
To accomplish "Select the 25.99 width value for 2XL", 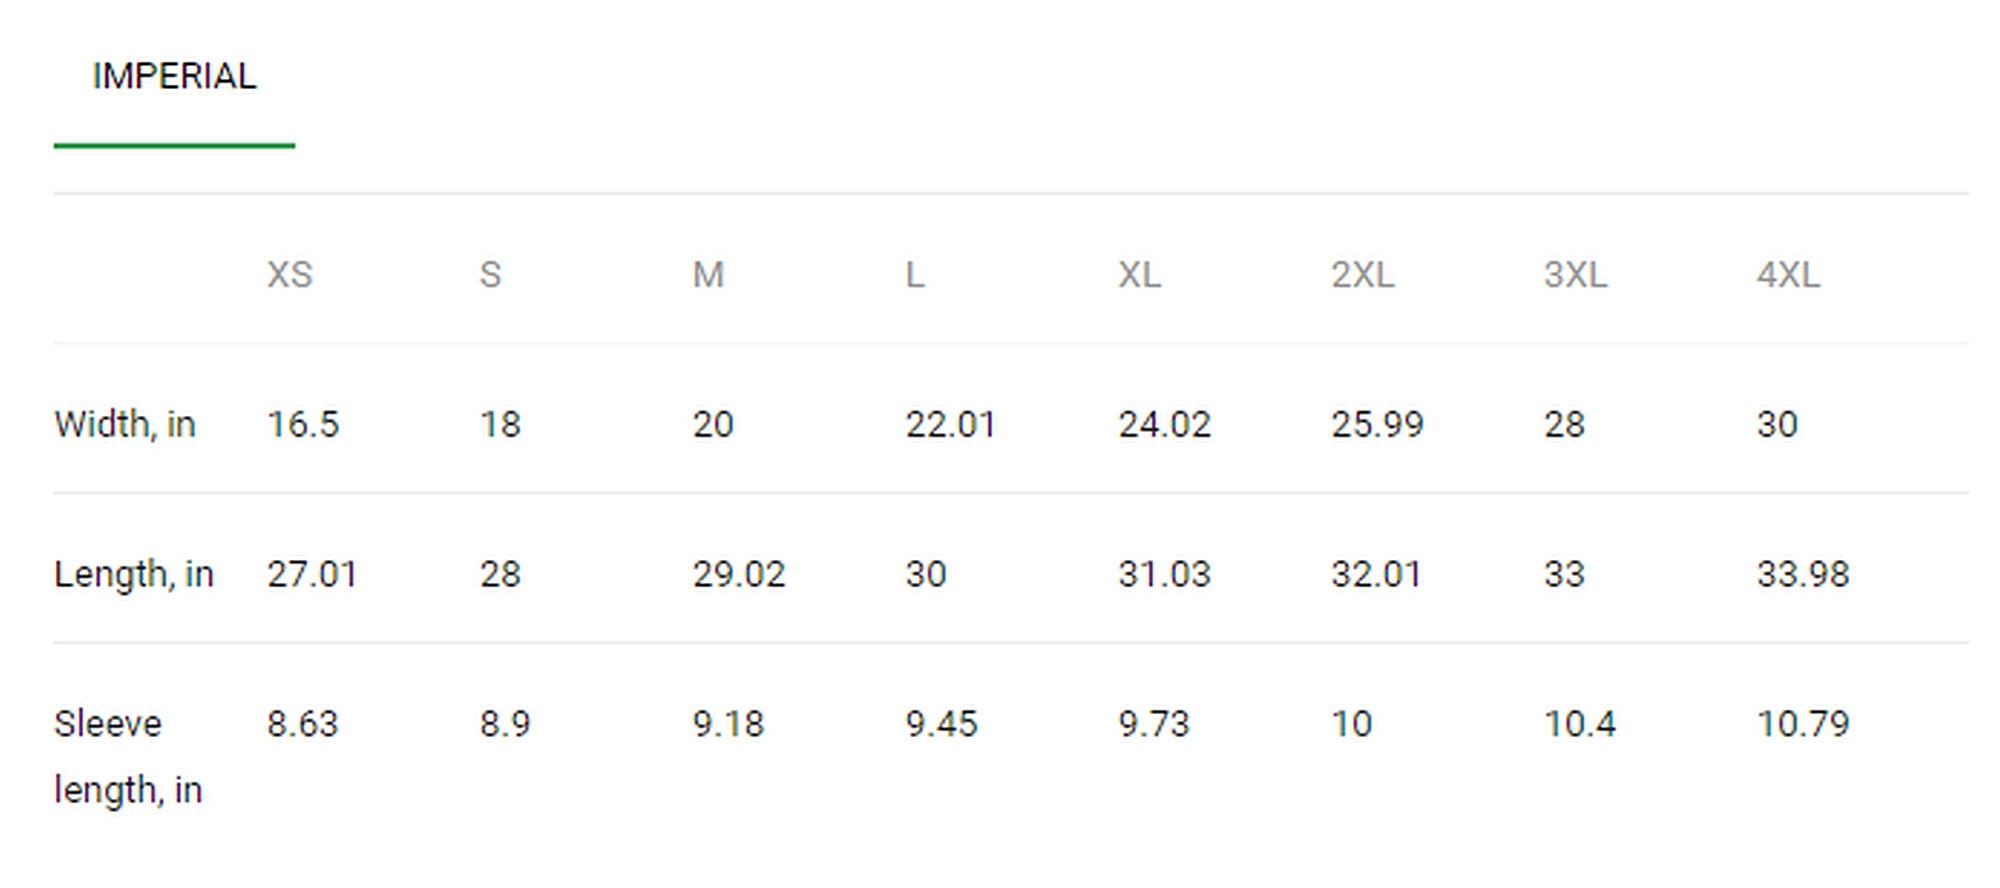I will [x=1377, y=425].
